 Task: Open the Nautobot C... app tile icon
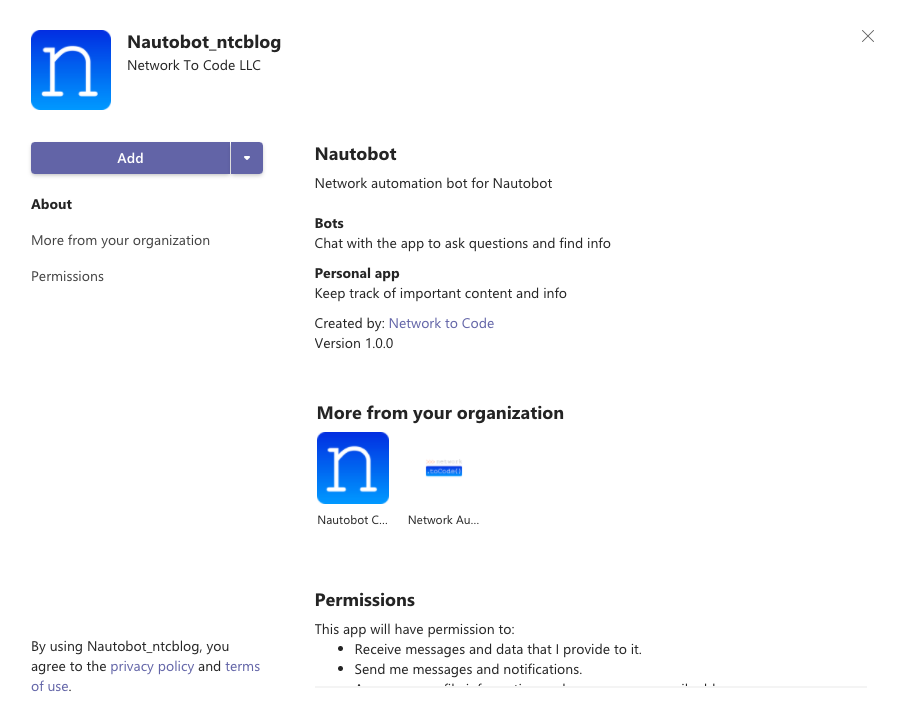click(x=353, y=468)
